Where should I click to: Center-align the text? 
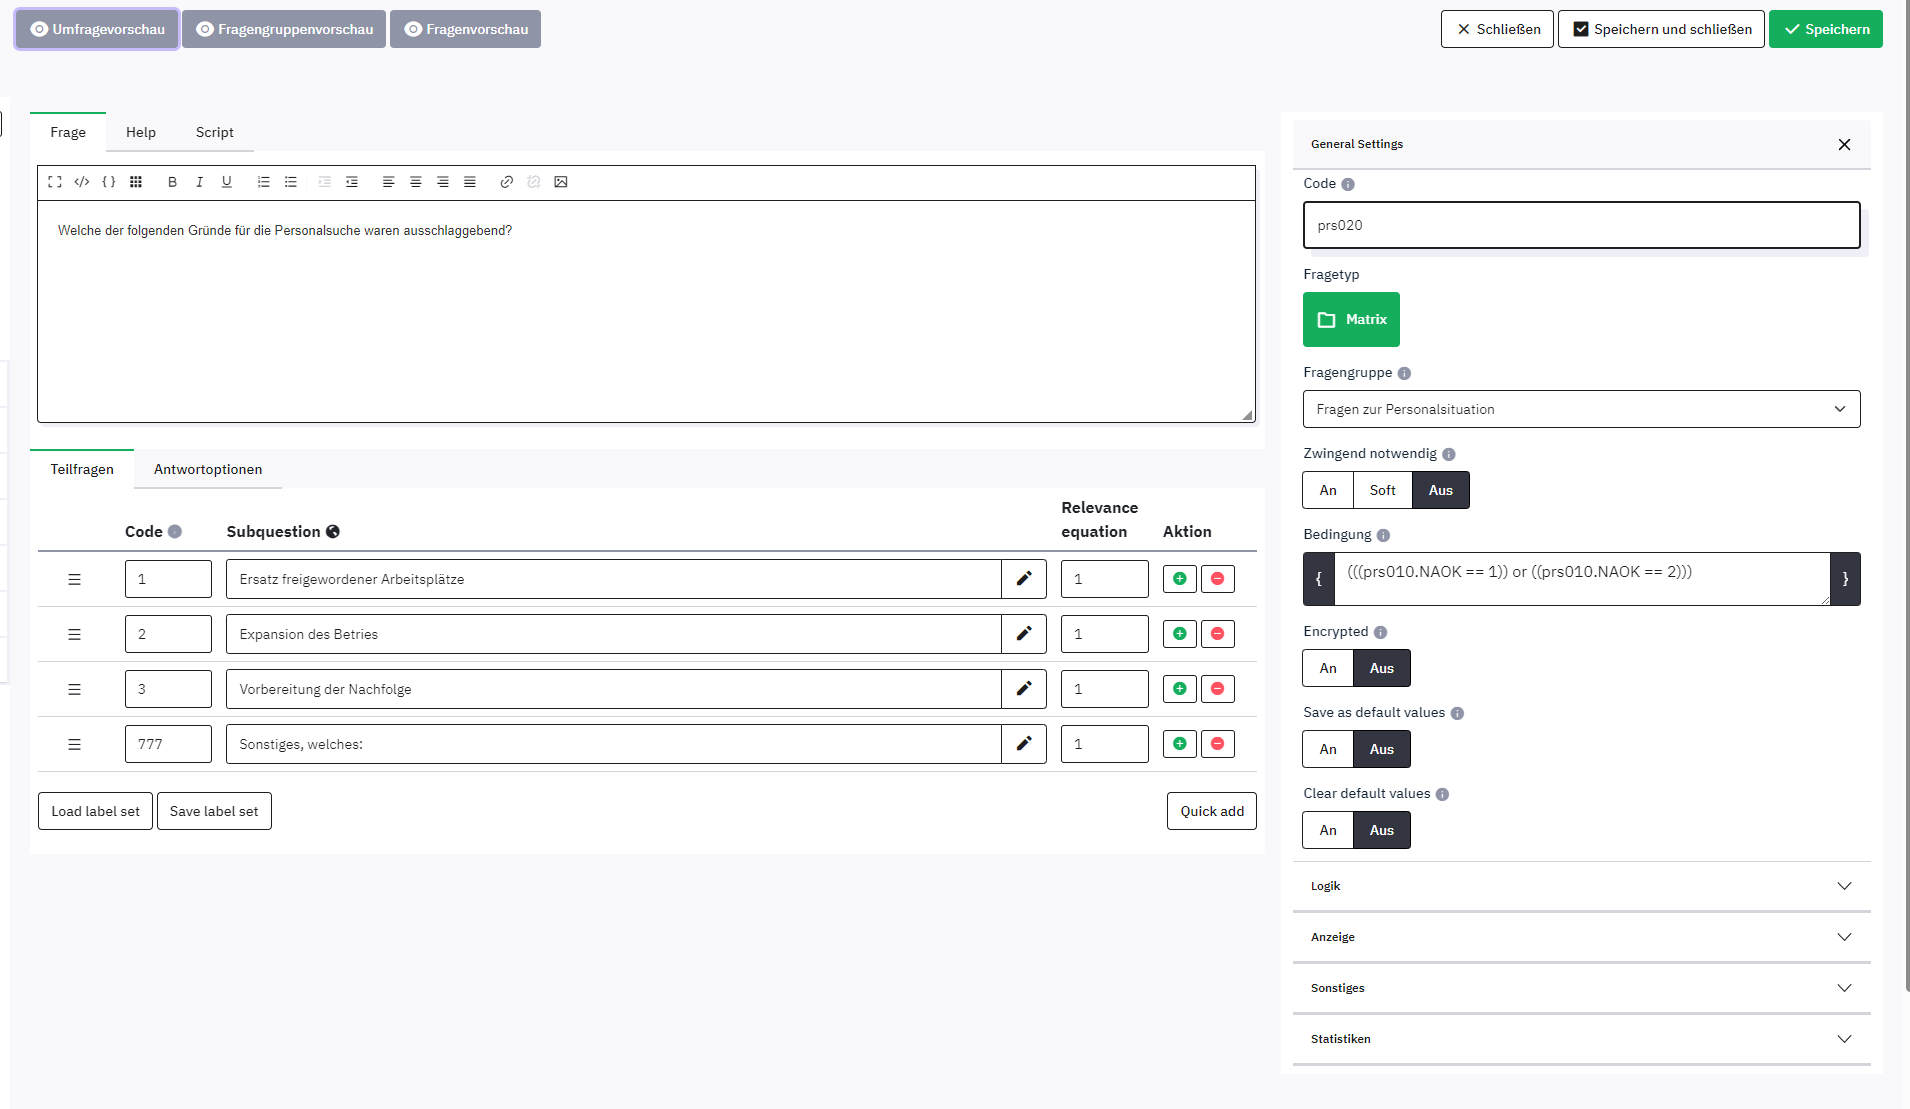[415, 182]
